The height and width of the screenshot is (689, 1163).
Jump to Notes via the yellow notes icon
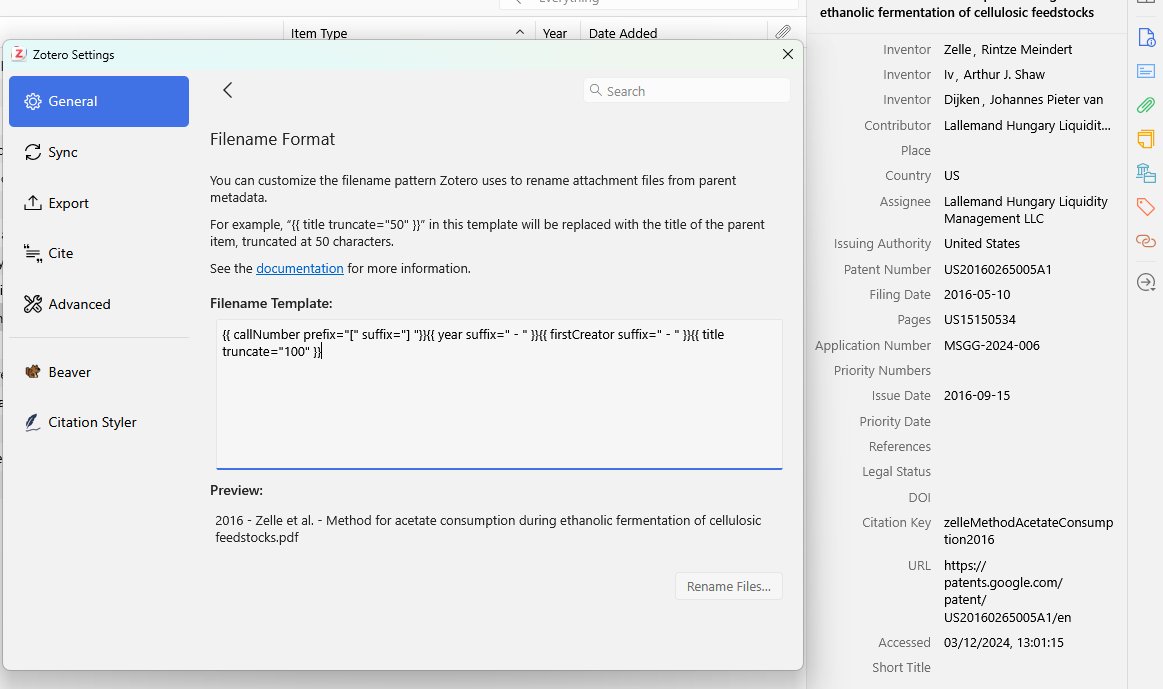coord(1146,139)
